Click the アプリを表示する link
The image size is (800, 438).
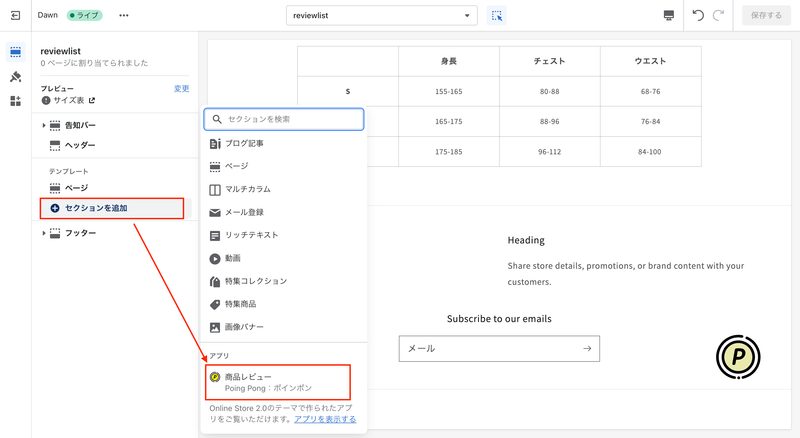325,419
